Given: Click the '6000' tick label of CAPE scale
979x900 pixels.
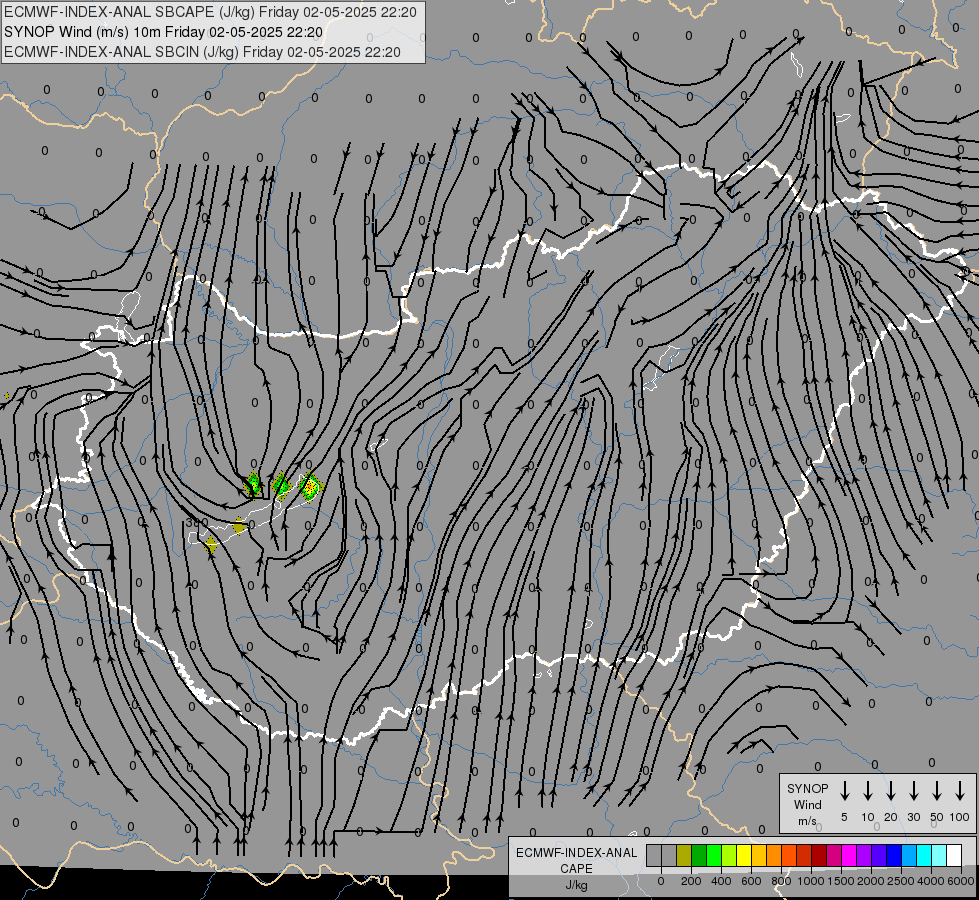Looking at the screenshot, I should (x=961, y=881).
